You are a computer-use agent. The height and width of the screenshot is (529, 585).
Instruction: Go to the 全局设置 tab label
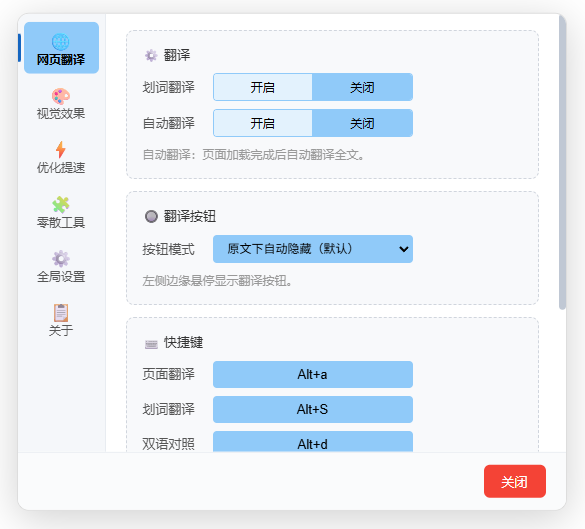point(61,277)
